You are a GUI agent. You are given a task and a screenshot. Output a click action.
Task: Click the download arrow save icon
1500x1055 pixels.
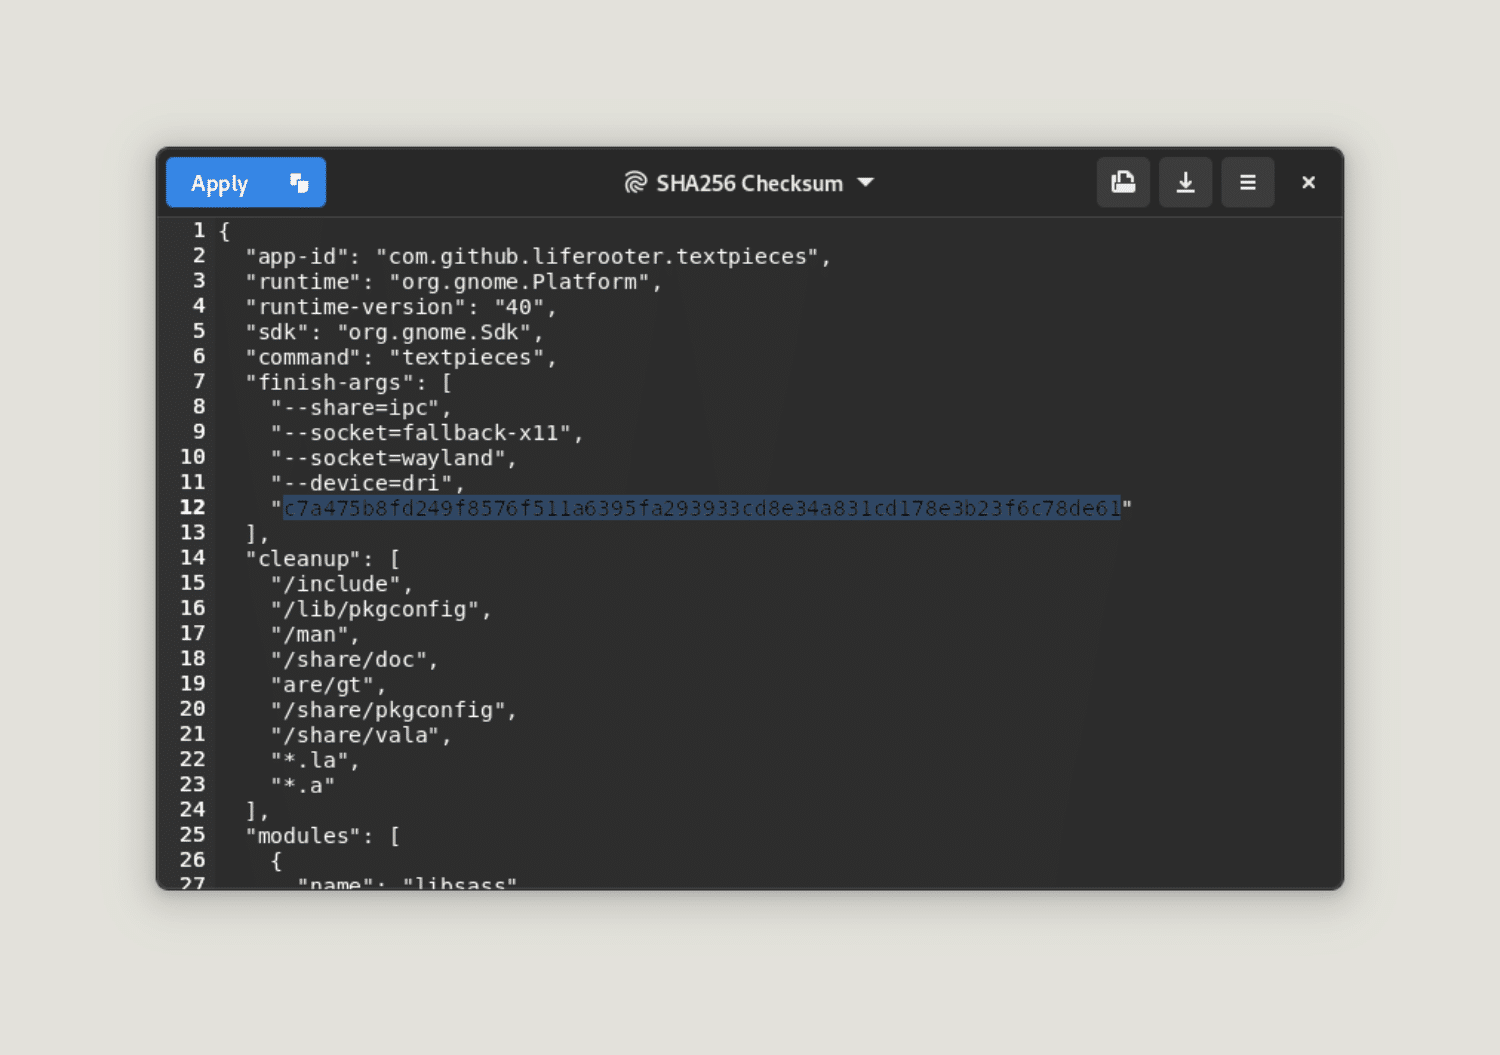pyautogui.click(x=1185, y=182)
